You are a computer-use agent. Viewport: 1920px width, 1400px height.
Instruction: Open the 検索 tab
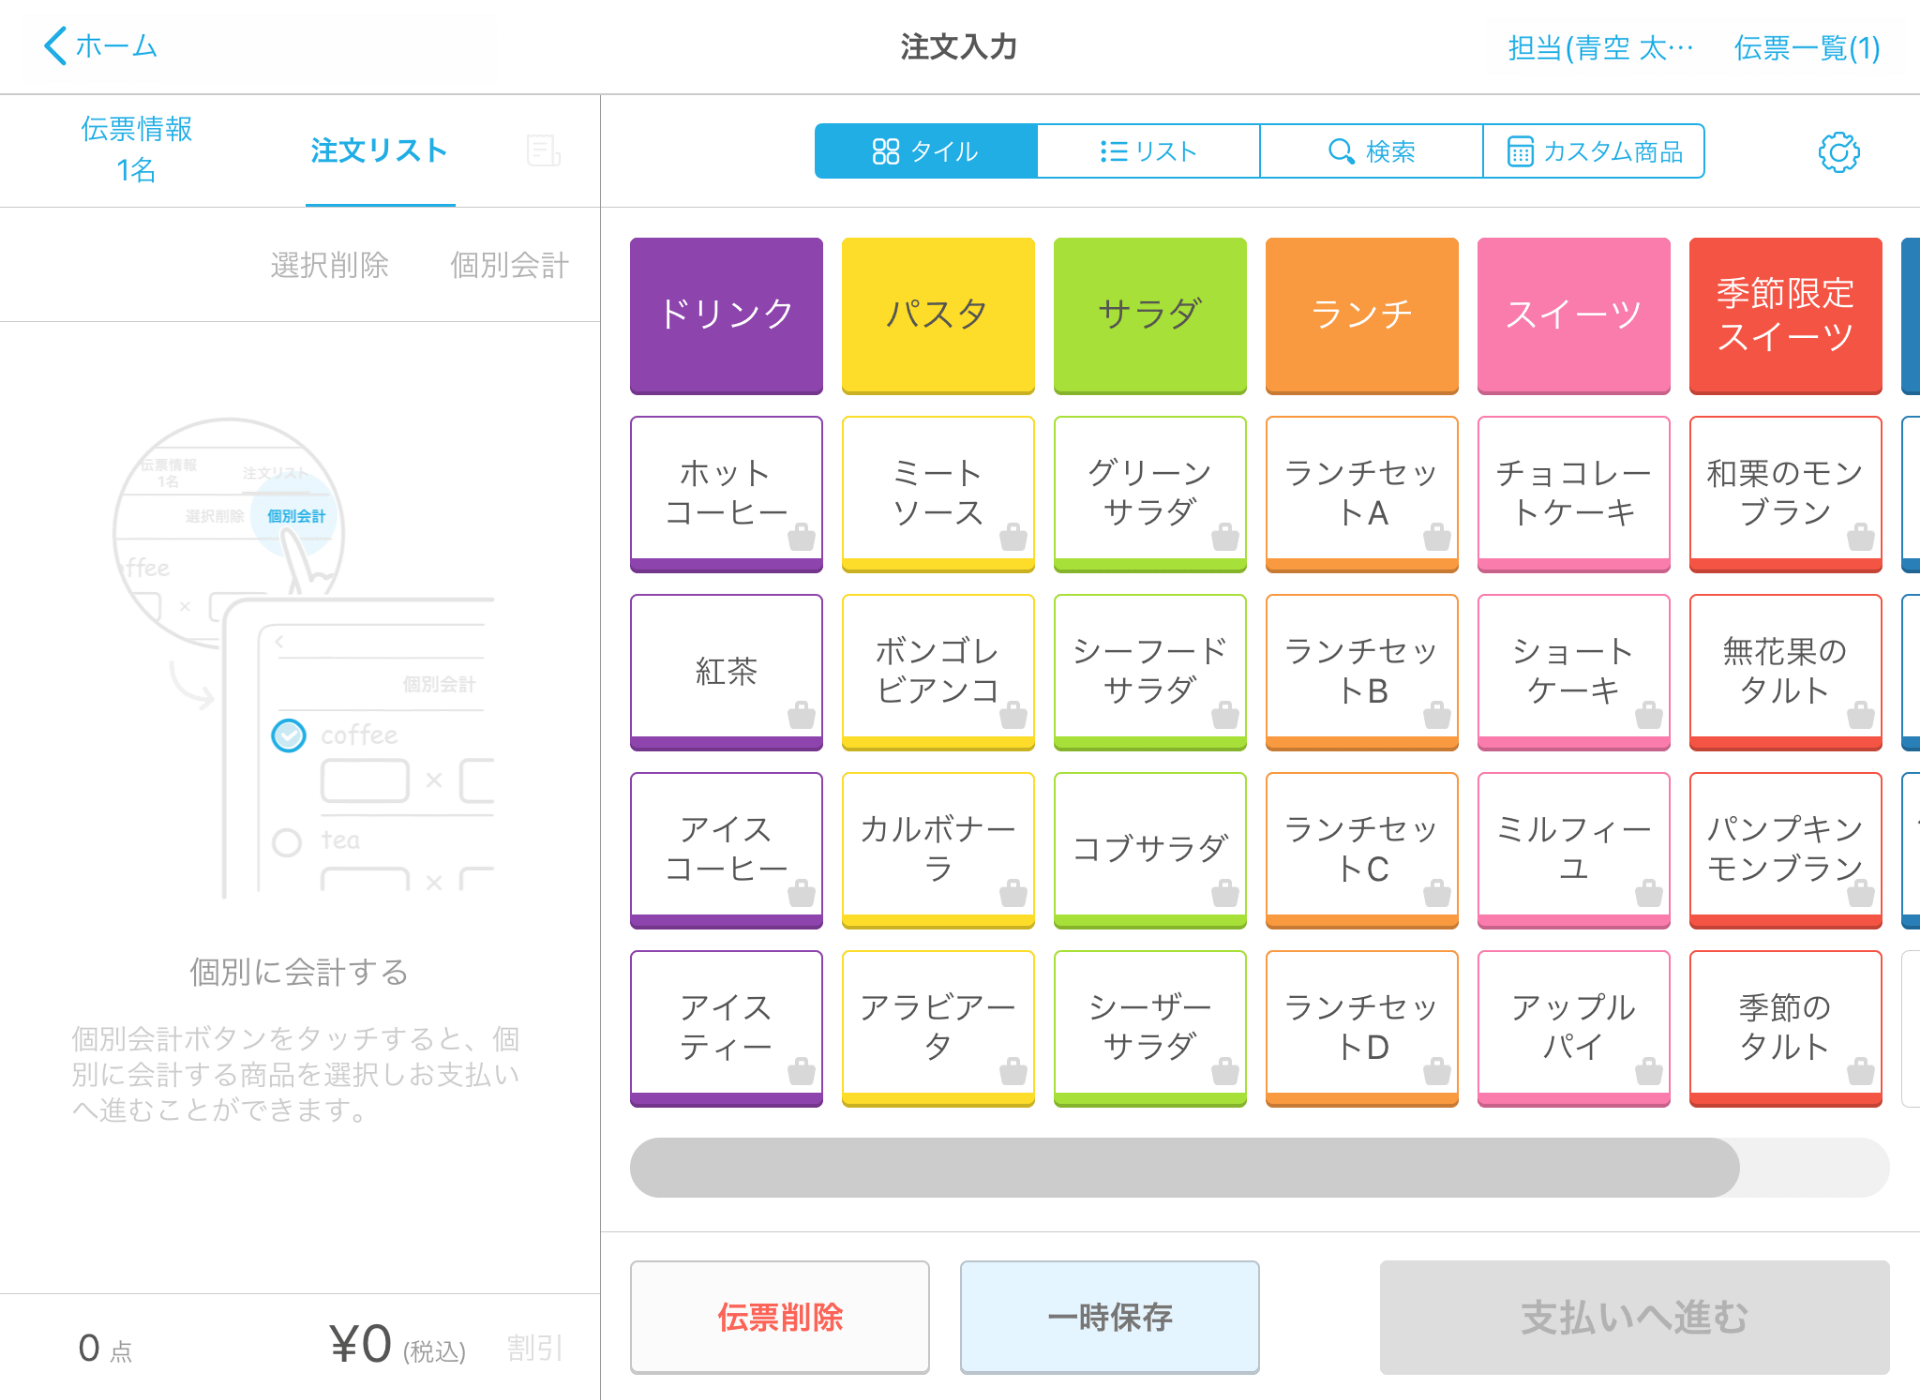pos(1371,151)
